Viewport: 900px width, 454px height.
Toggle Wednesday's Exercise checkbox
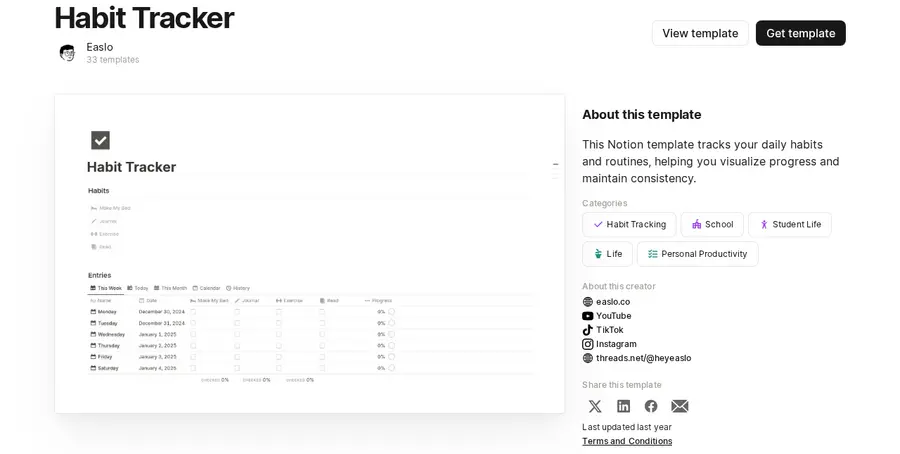pyautogui.click(x=279, y=334)
